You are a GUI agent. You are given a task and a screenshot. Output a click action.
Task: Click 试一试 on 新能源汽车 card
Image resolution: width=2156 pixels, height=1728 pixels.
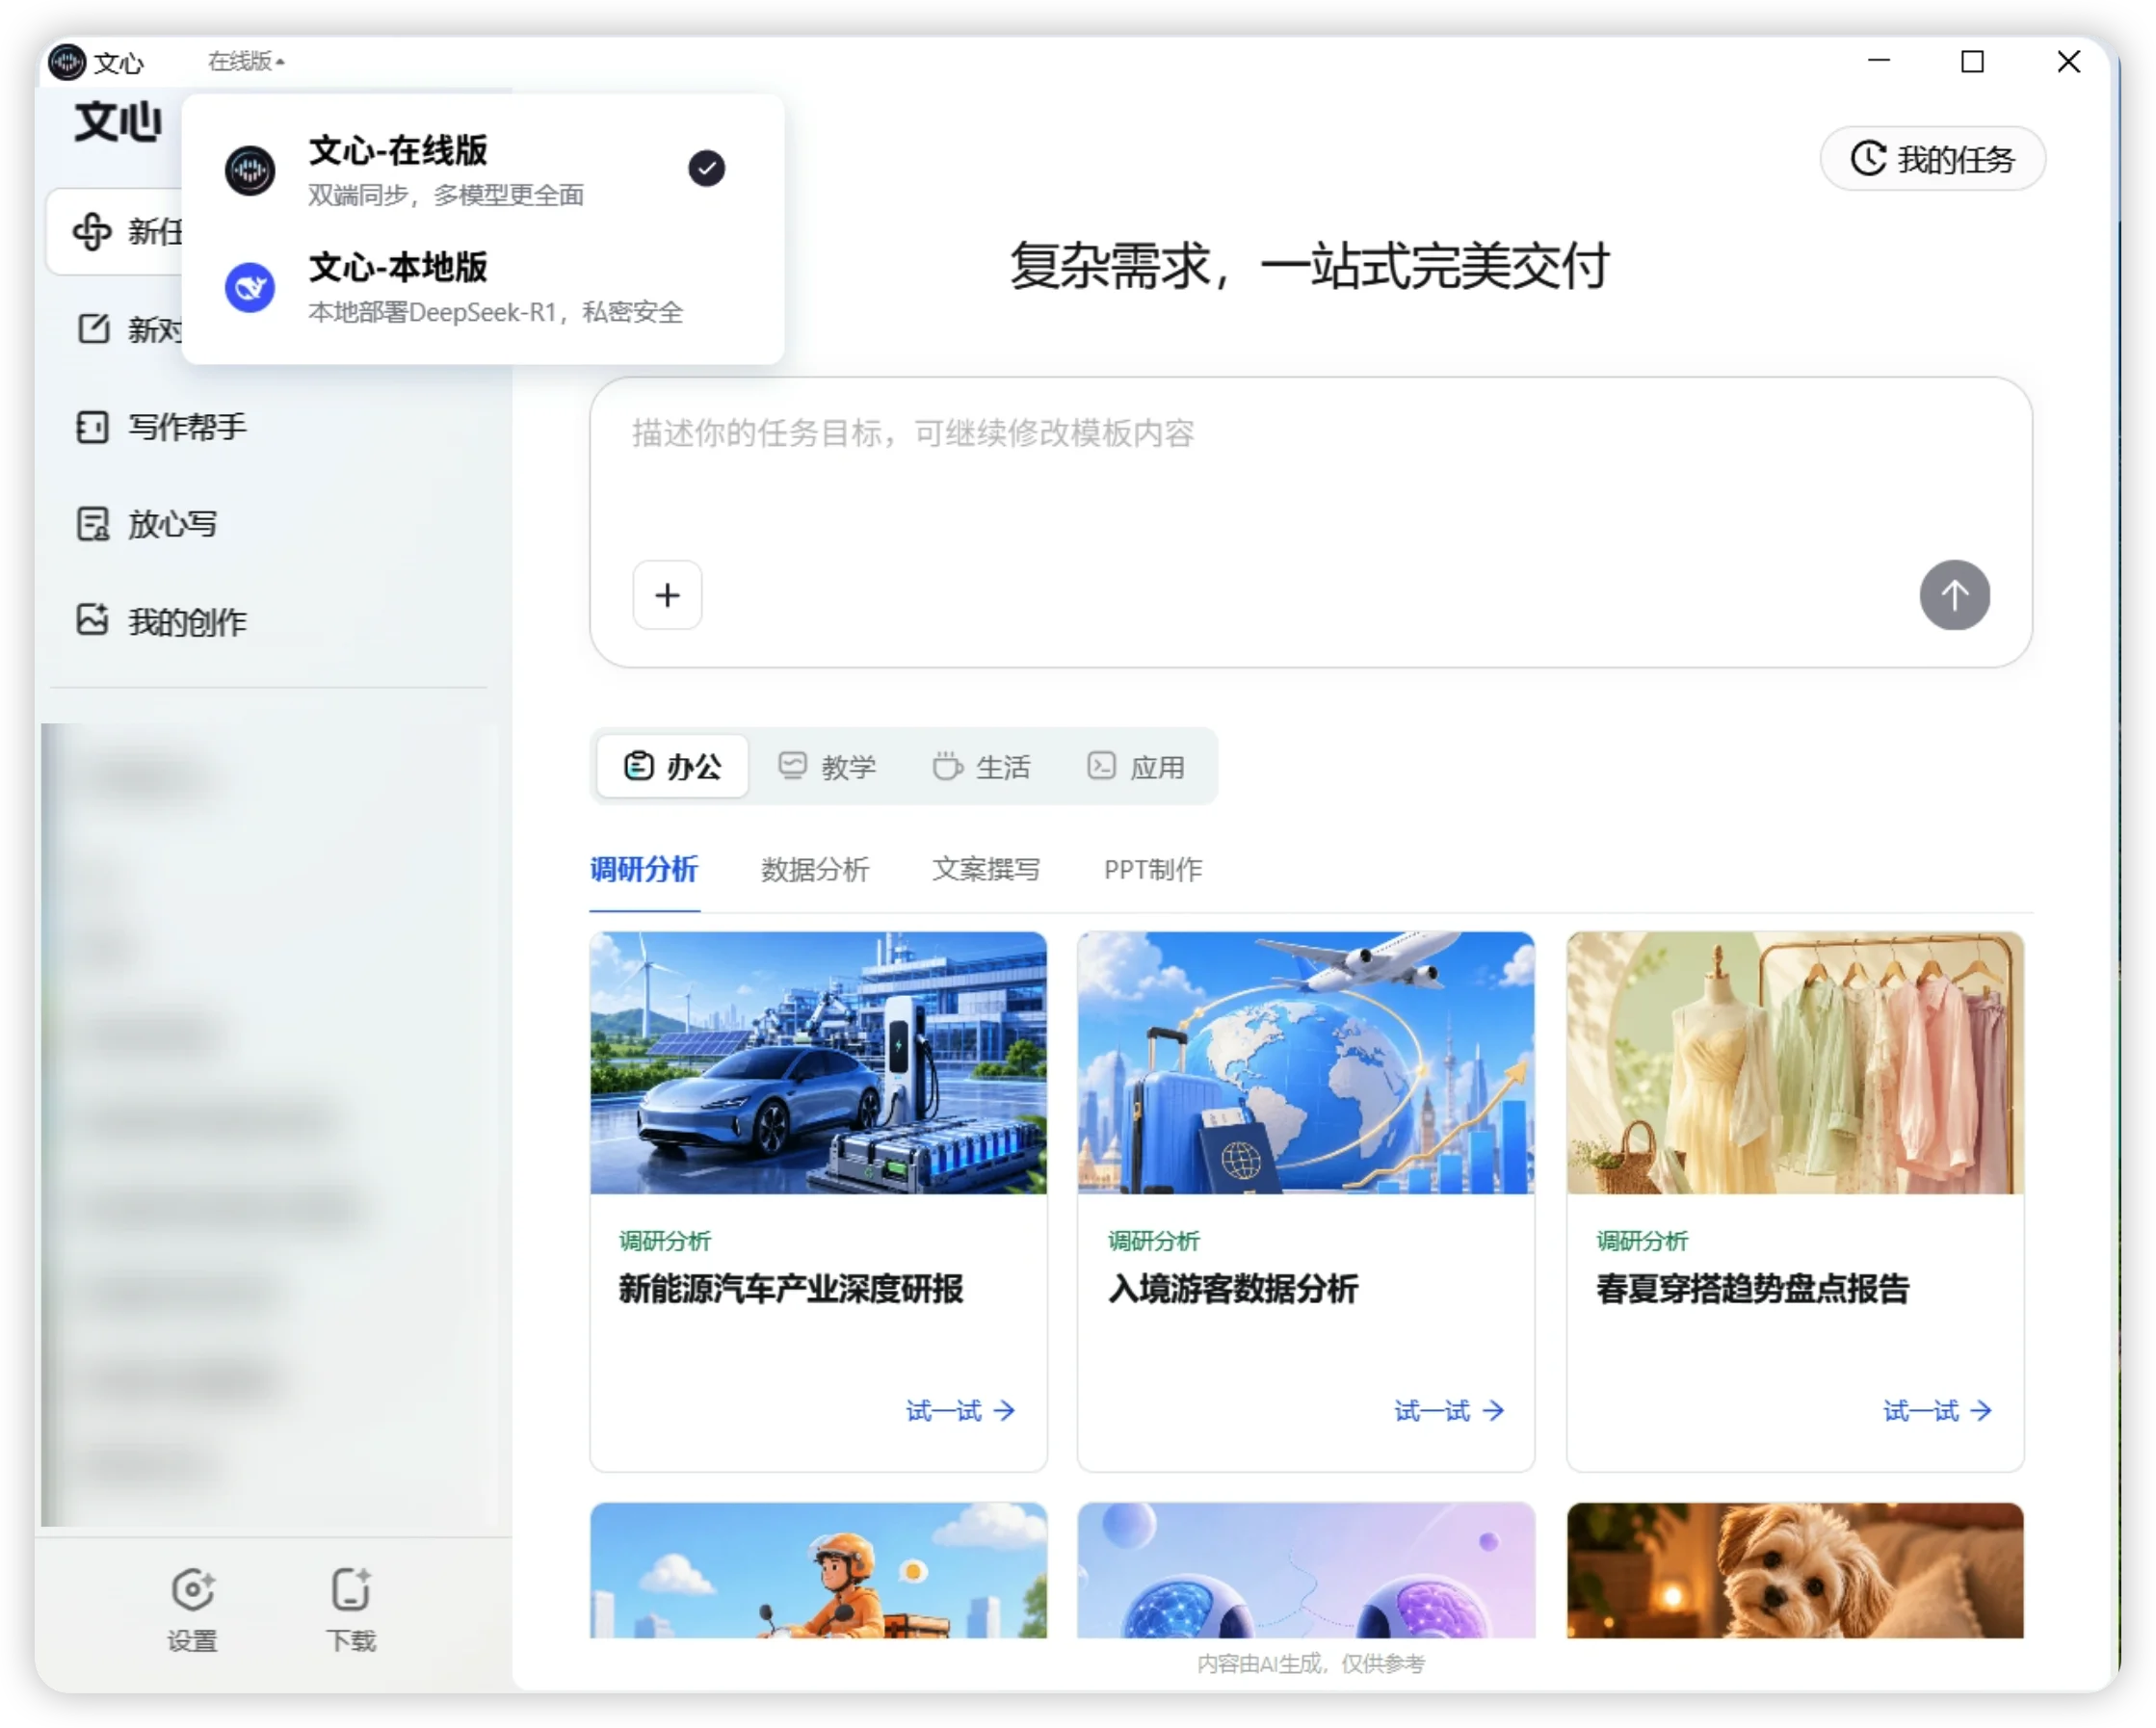[960, 1411]
